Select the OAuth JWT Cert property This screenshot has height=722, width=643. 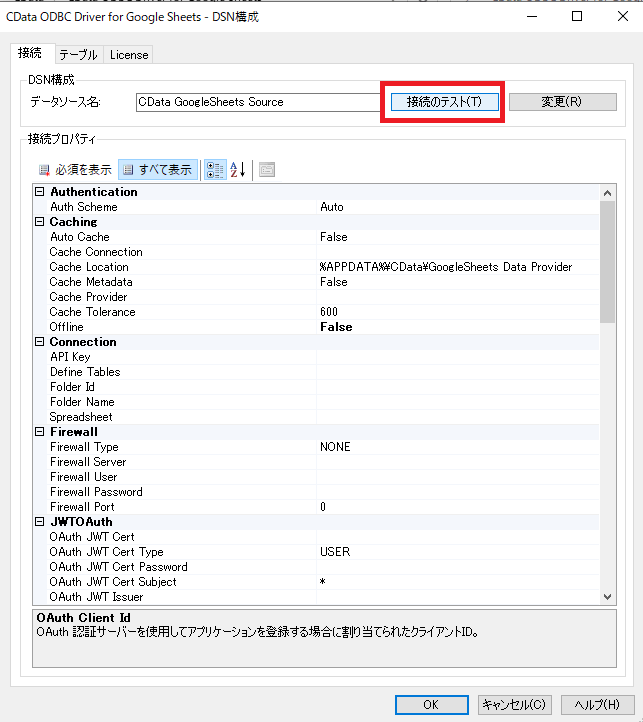[322, 537]
